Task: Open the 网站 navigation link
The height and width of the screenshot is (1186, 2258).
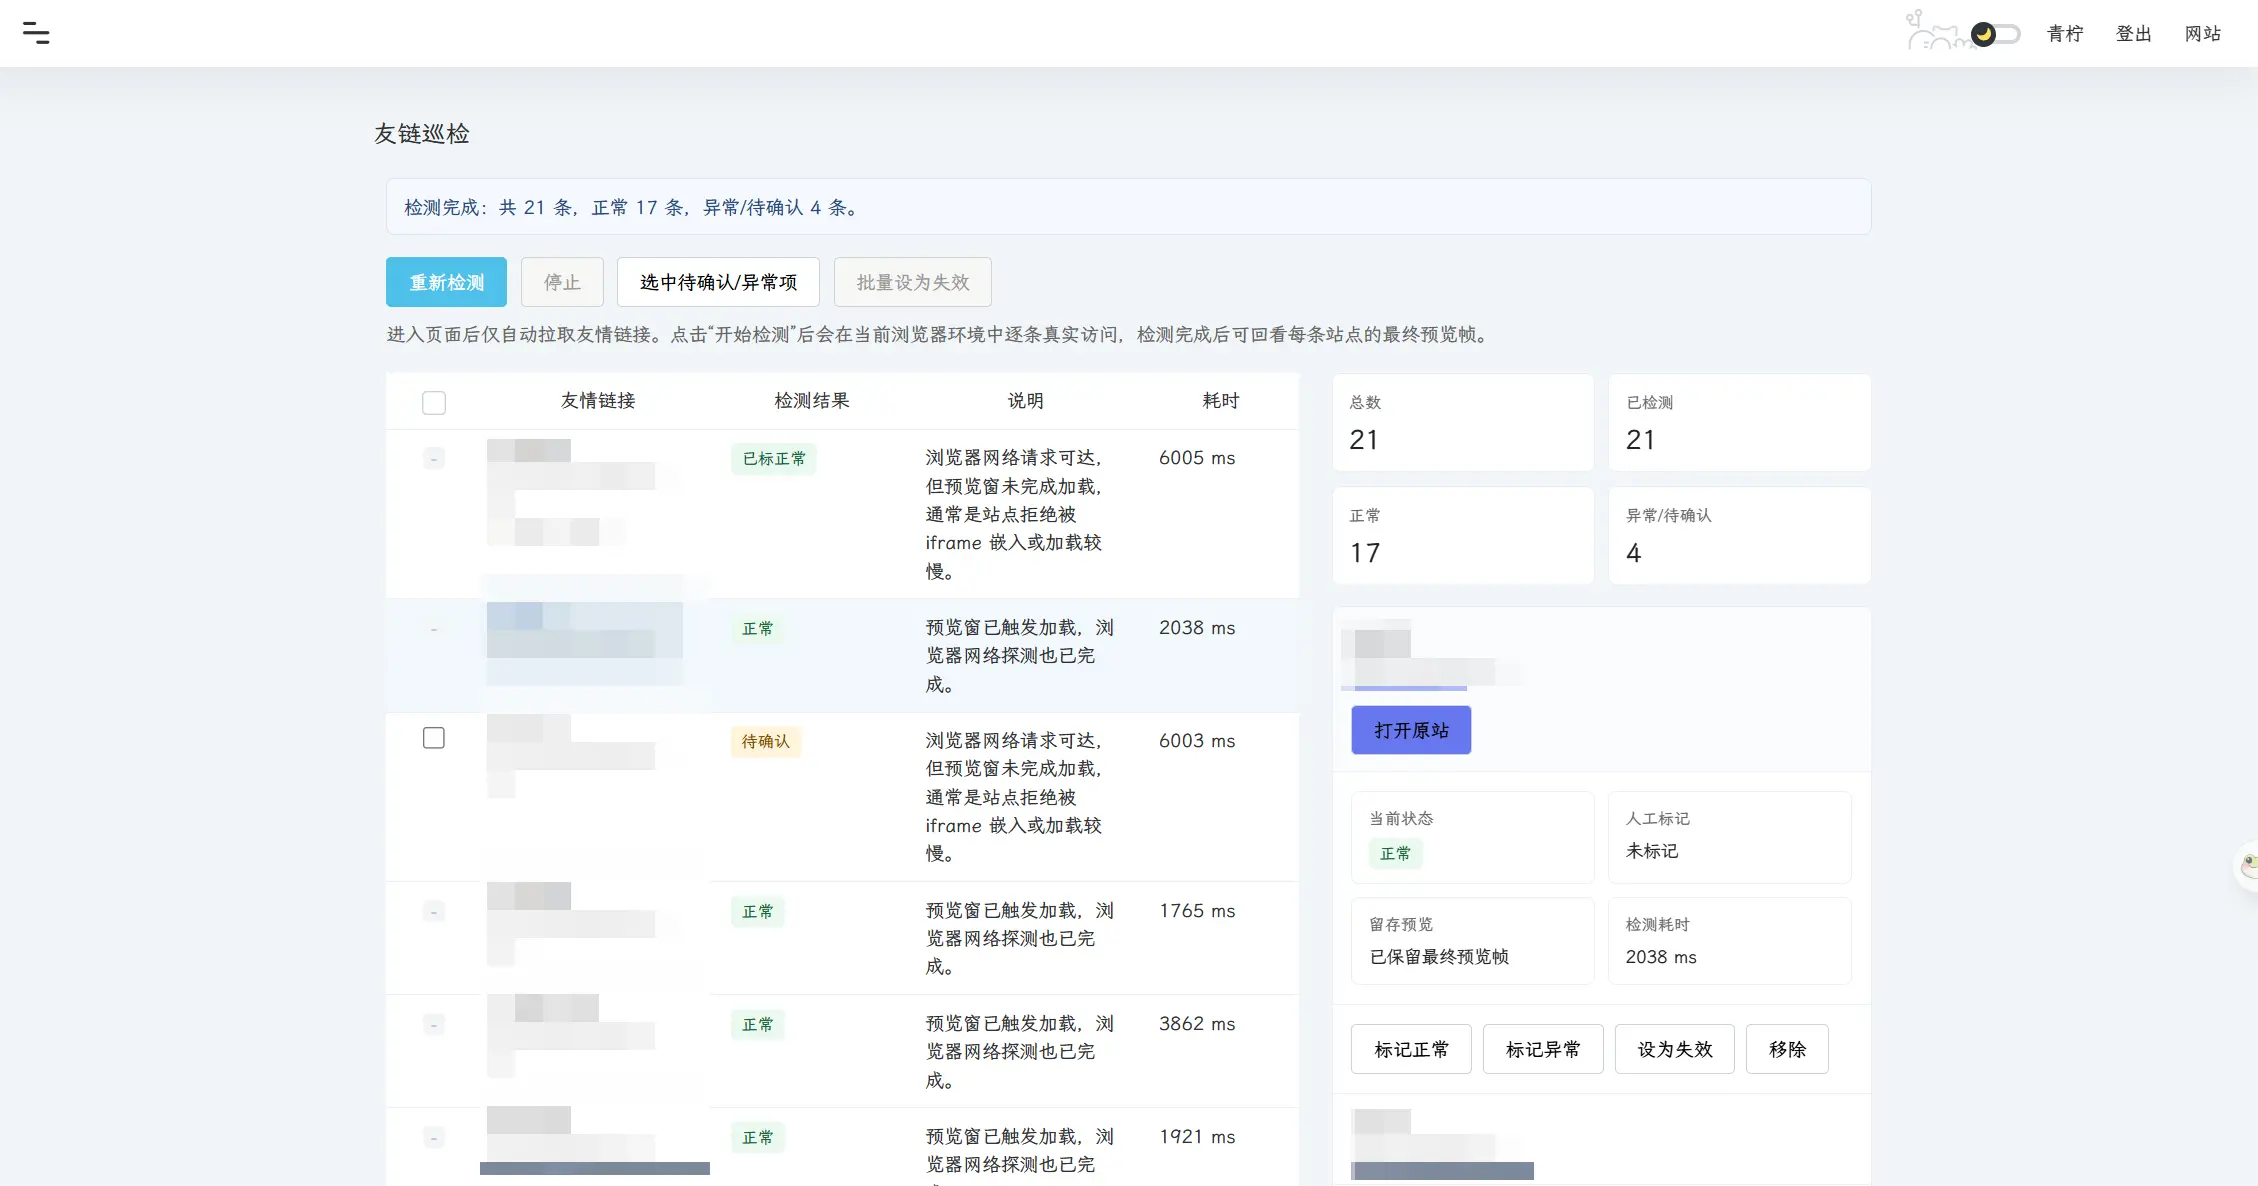Action: tap(2202, 34)
